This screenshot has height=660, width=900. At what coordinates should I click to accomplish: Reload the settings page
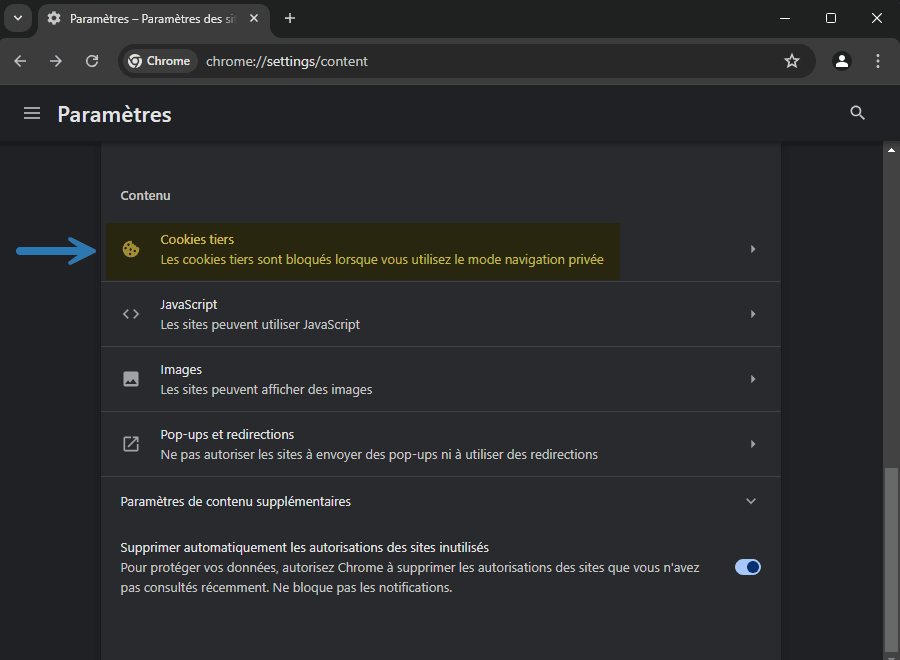click(x=92, y=61)
